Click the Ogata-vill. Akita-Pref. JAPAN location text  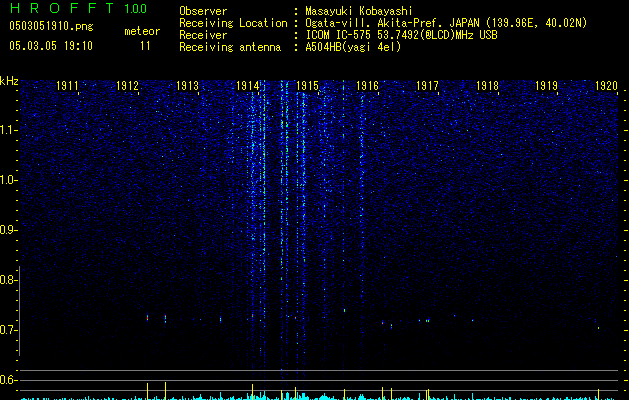click(x=446, y=23)
